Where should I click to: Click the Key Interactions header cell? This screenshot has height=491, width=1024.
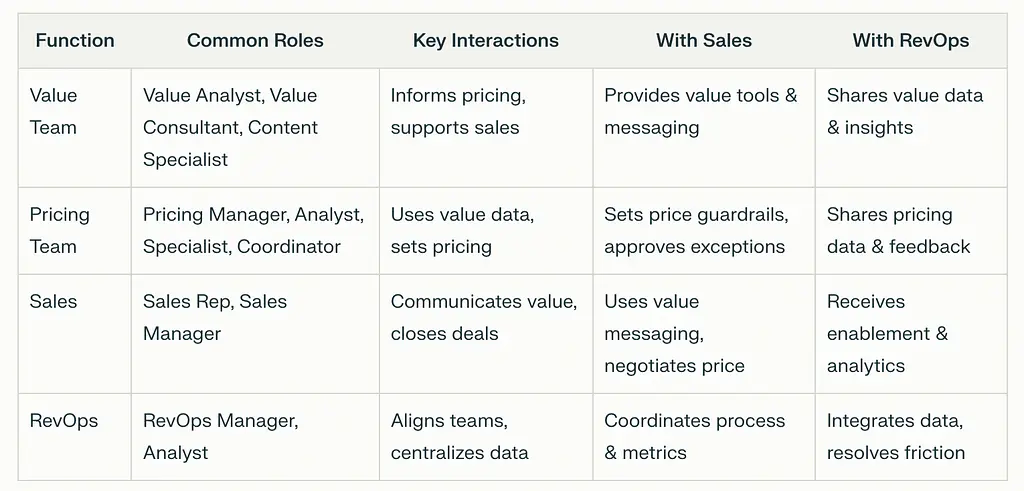click(x=485, y=41)
